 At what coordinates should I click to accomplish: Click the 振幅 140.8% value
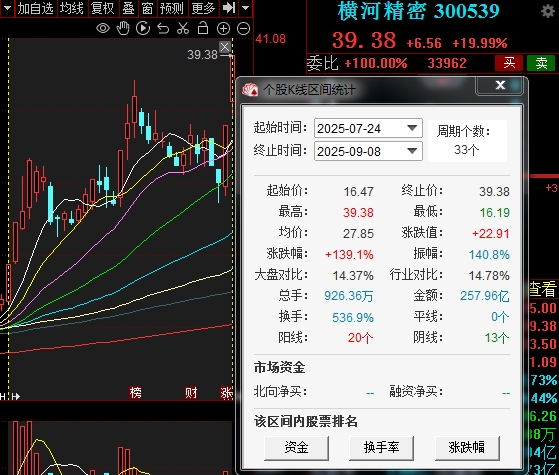click(x=489, y=255)
